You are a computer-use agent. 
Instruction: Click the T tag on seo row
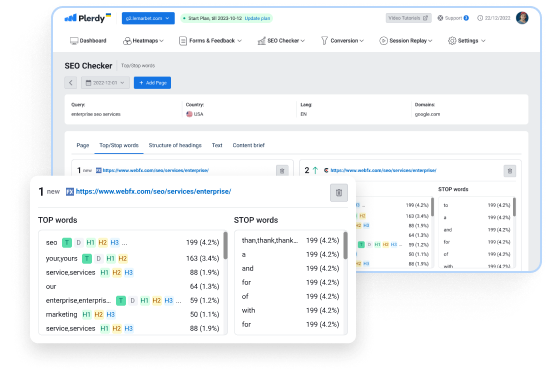[x=67, y=242]
